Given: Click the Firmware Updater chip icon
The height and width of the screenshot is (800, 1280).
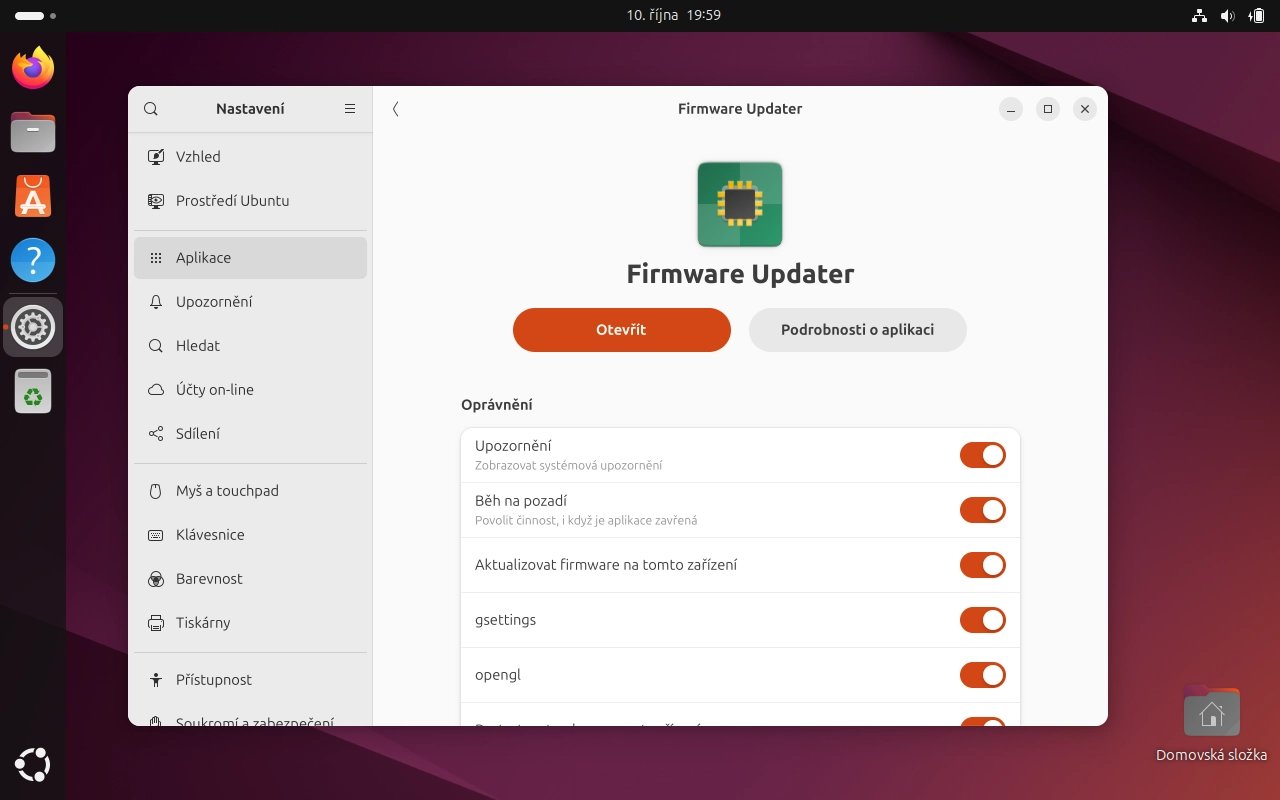Looking at the screenshot, I should [740, 204].
